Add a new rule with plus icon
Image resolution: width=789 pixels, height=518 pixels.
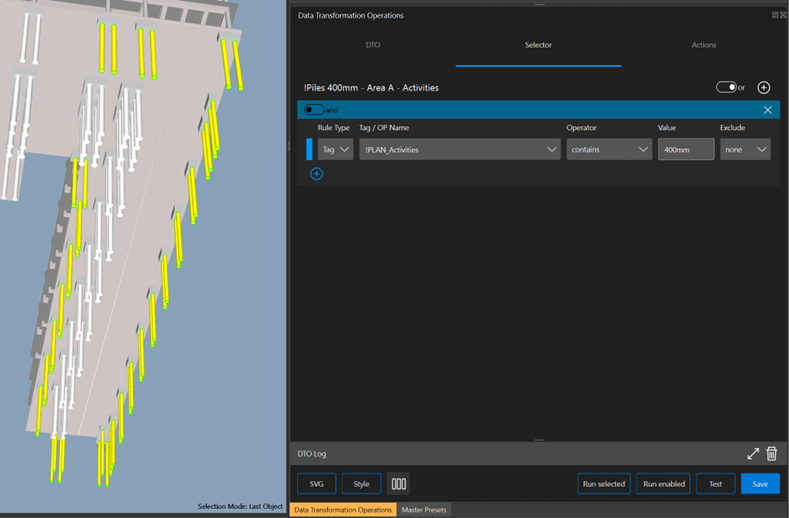[316, 174]
